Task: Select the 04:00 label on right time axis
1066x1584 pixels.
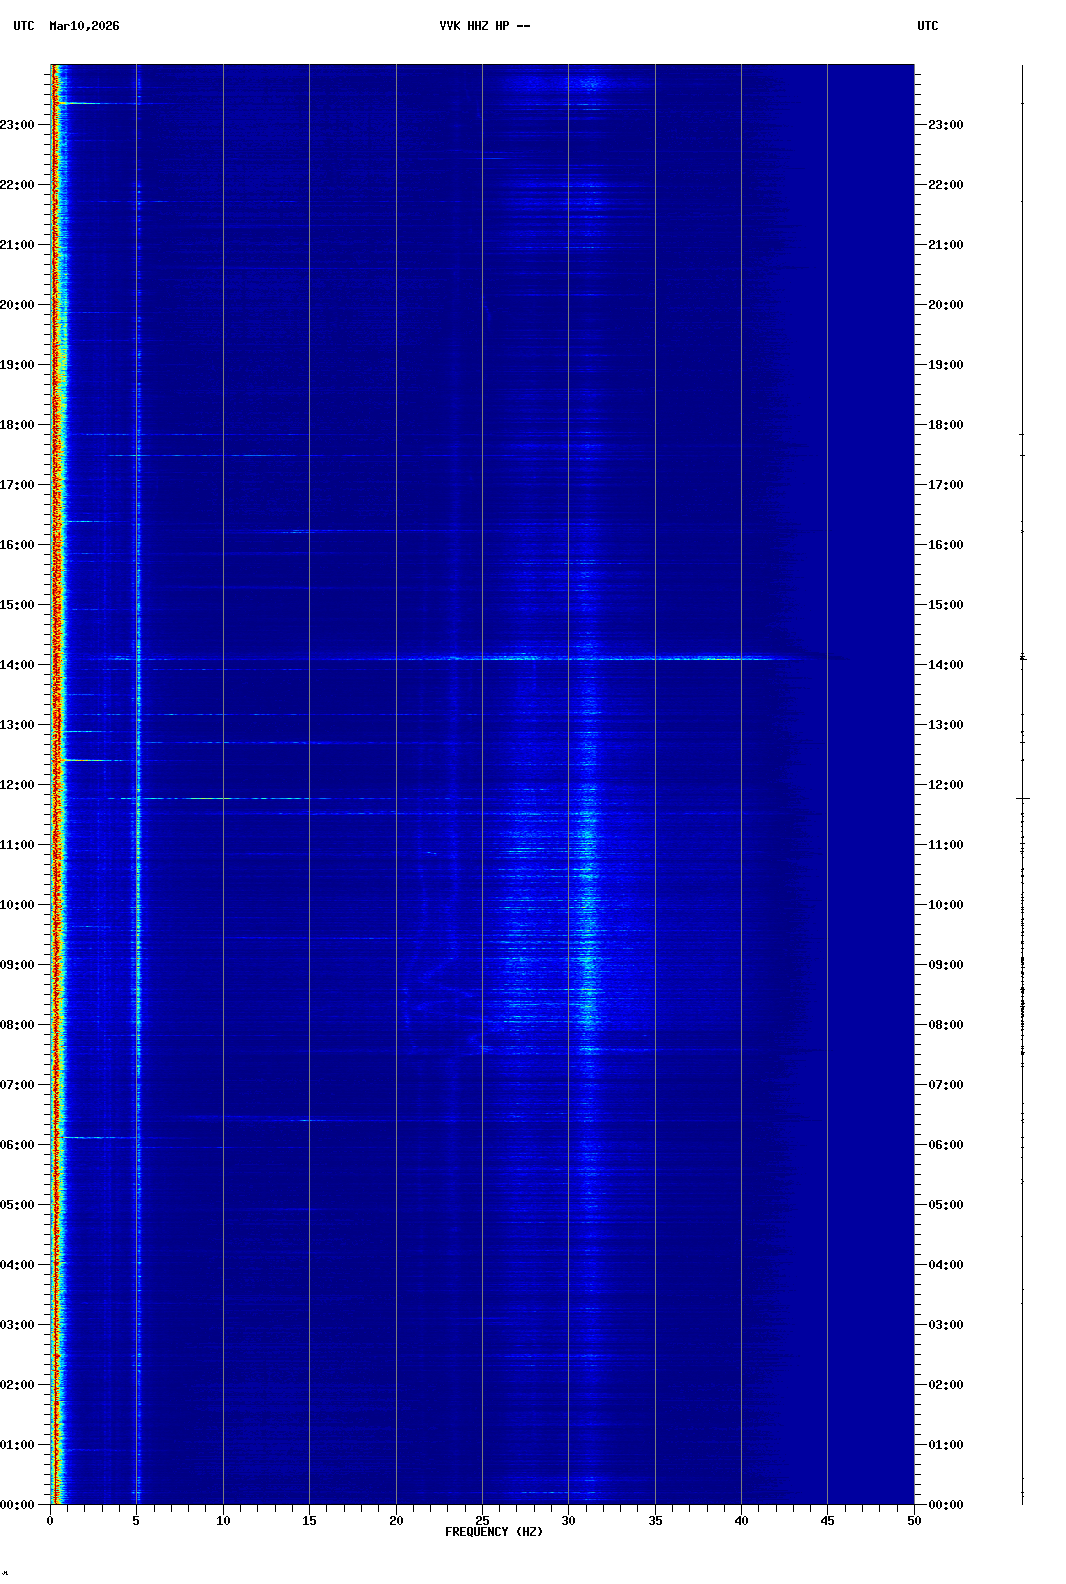Action: pos(945,1265)
